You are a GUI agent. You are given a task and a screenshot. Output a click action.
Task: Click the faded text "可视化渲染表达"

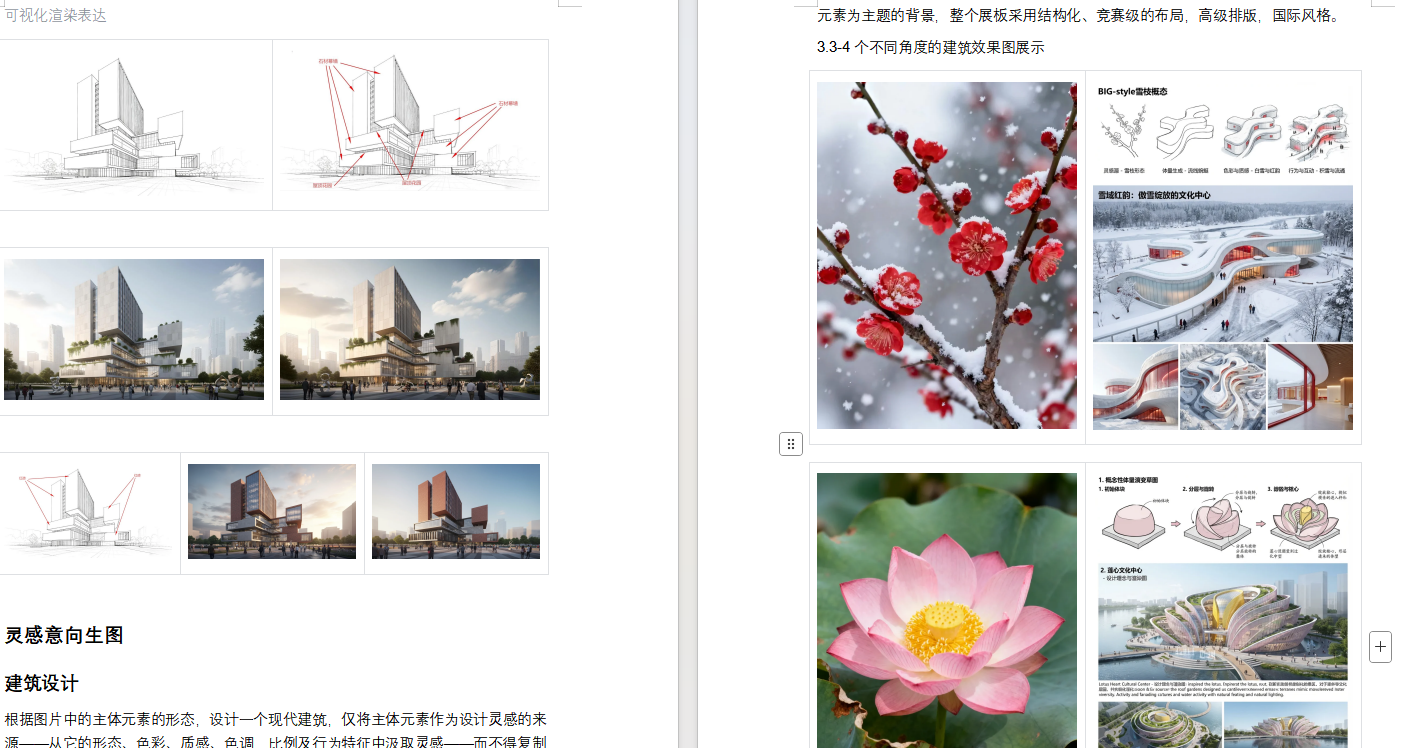(56, 15)
